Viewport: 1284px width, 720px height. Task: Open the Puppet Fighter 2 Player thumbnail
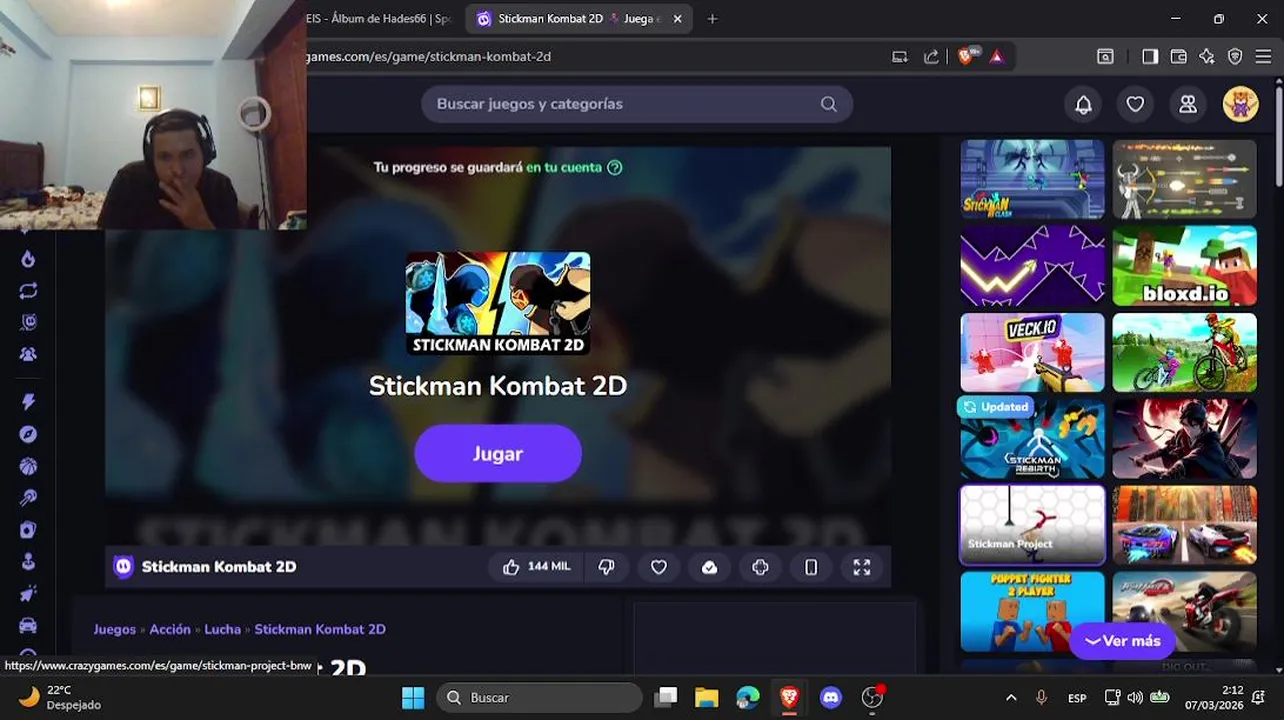click(x=1032, y=612)
